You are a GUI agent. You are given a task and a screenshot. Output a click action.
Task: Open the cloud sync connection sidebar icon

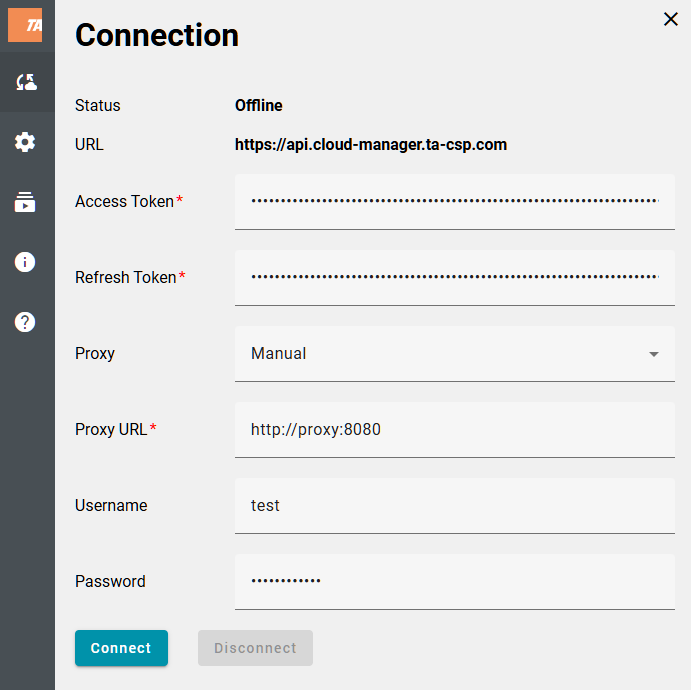[x=26, y=83]
